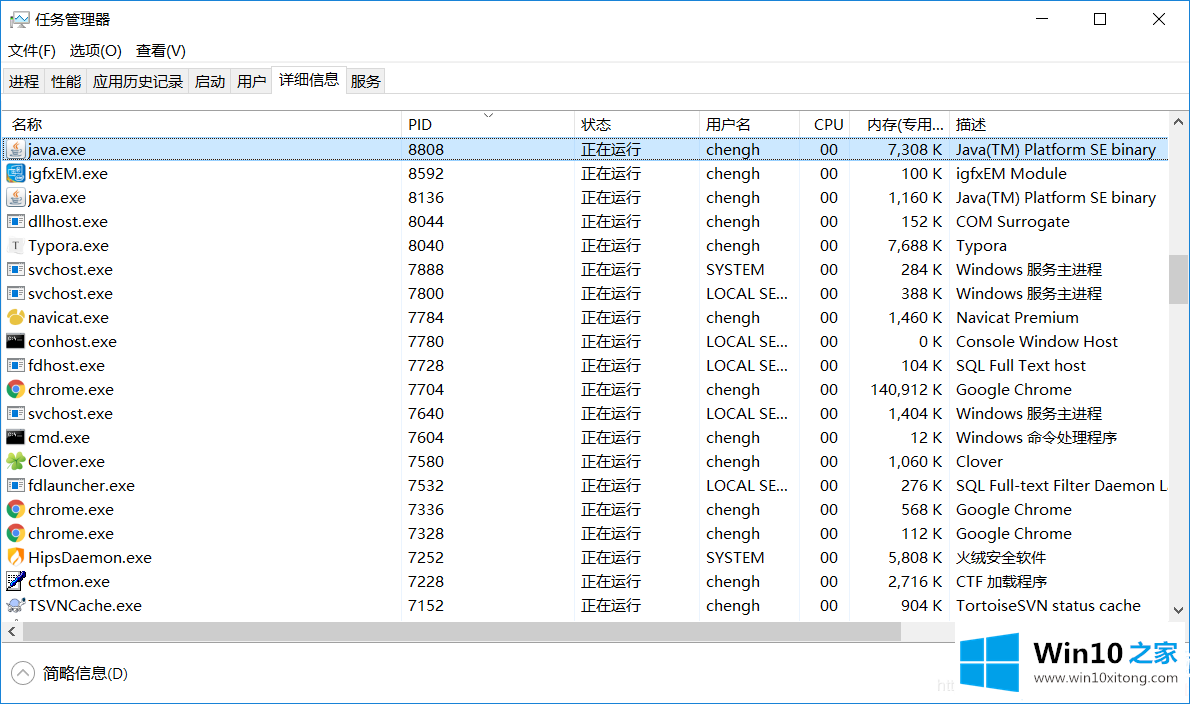Click the COM Surrogate description
The height and width of the screenshot is (704, 1190).
(1012, 222)
